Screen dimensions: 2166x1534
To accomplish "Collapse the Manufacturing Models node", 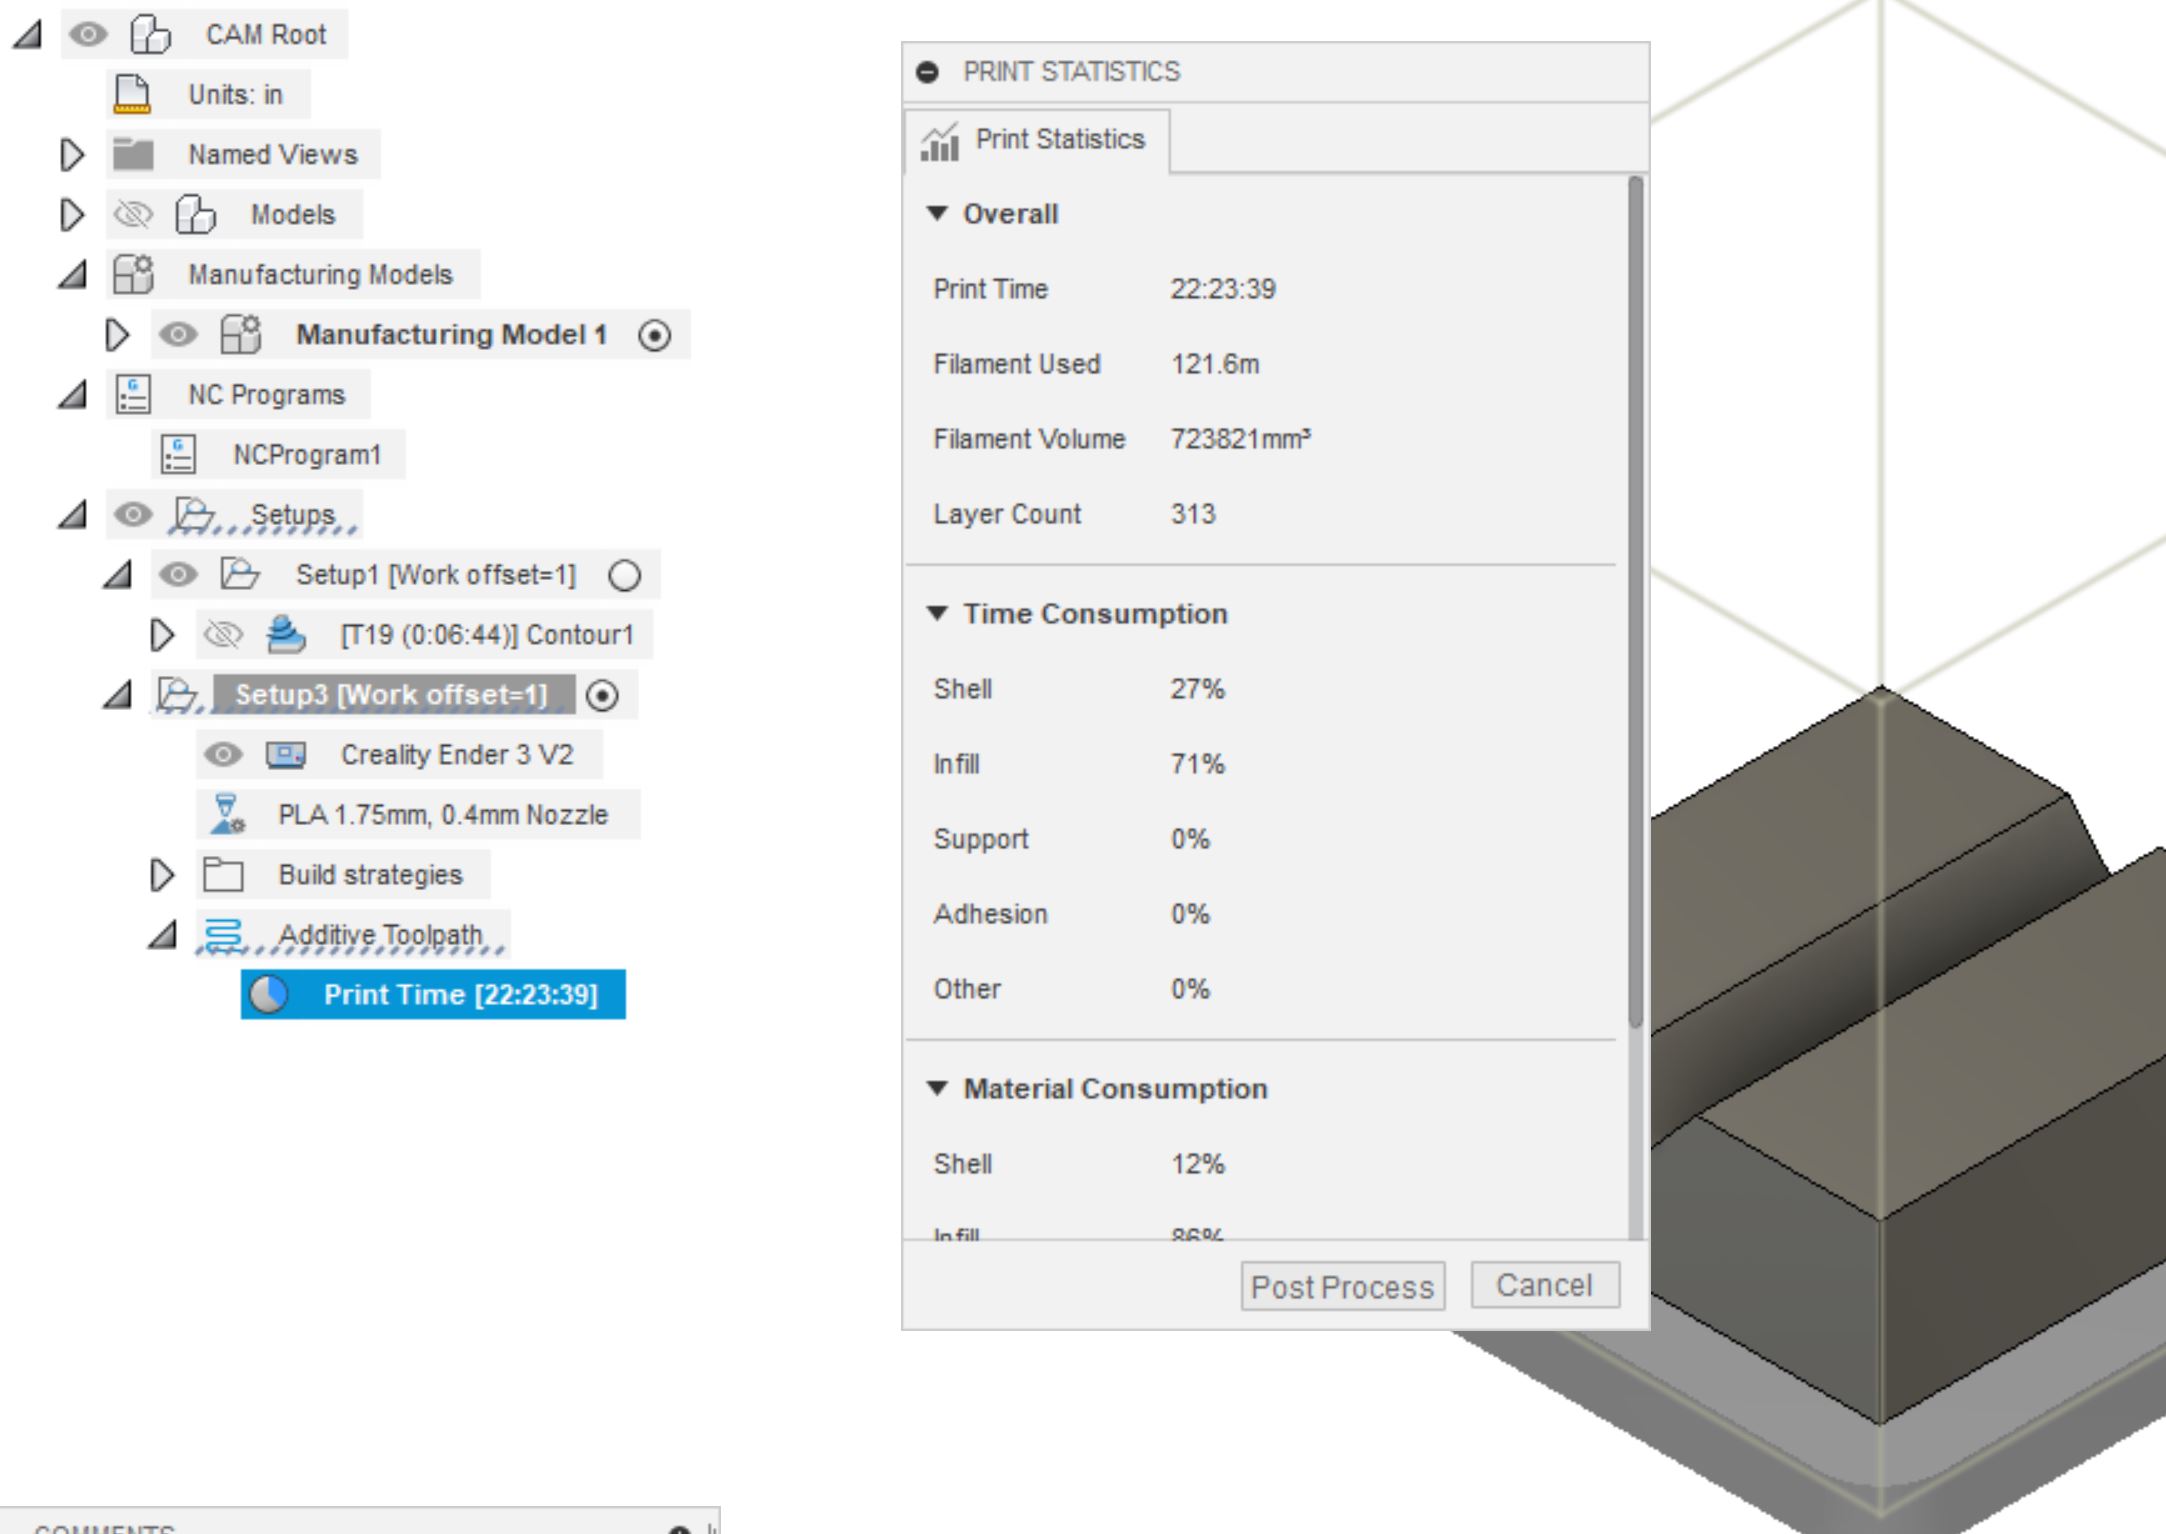I will coord(72,274).
